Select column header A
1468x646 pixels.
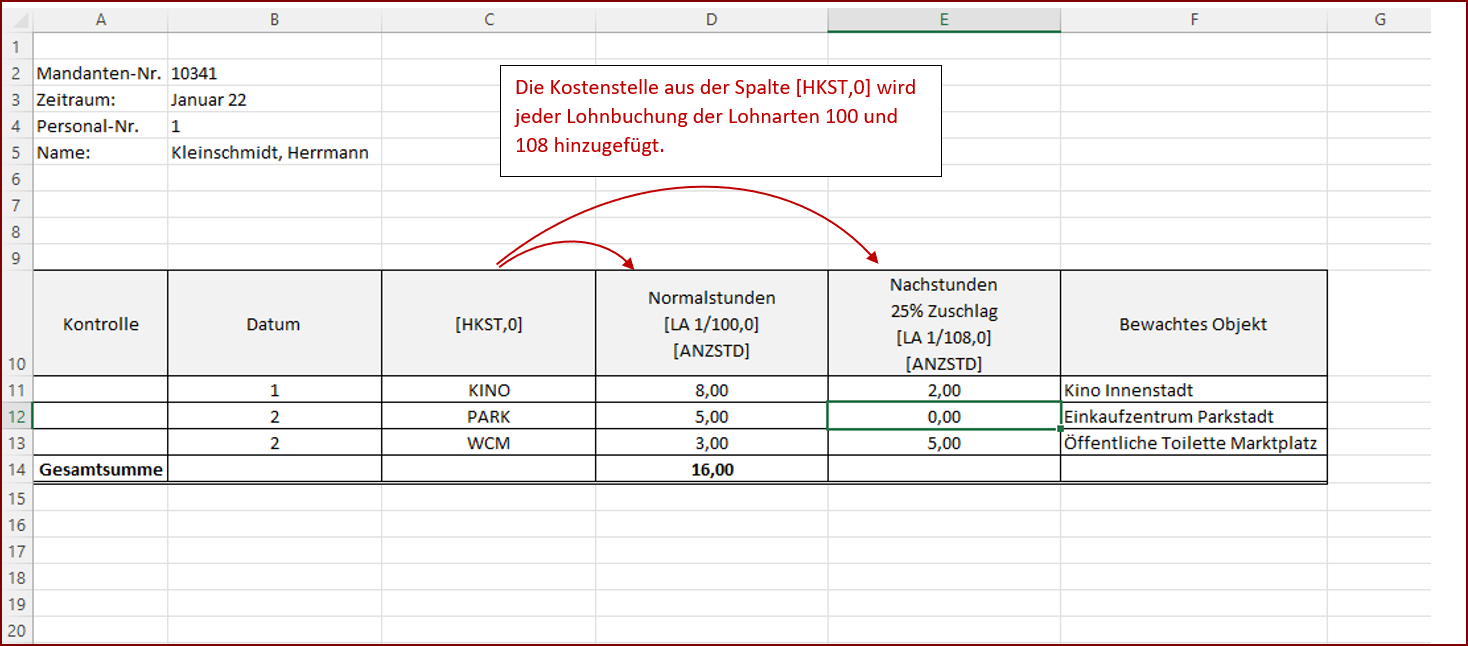click(100, 18)
